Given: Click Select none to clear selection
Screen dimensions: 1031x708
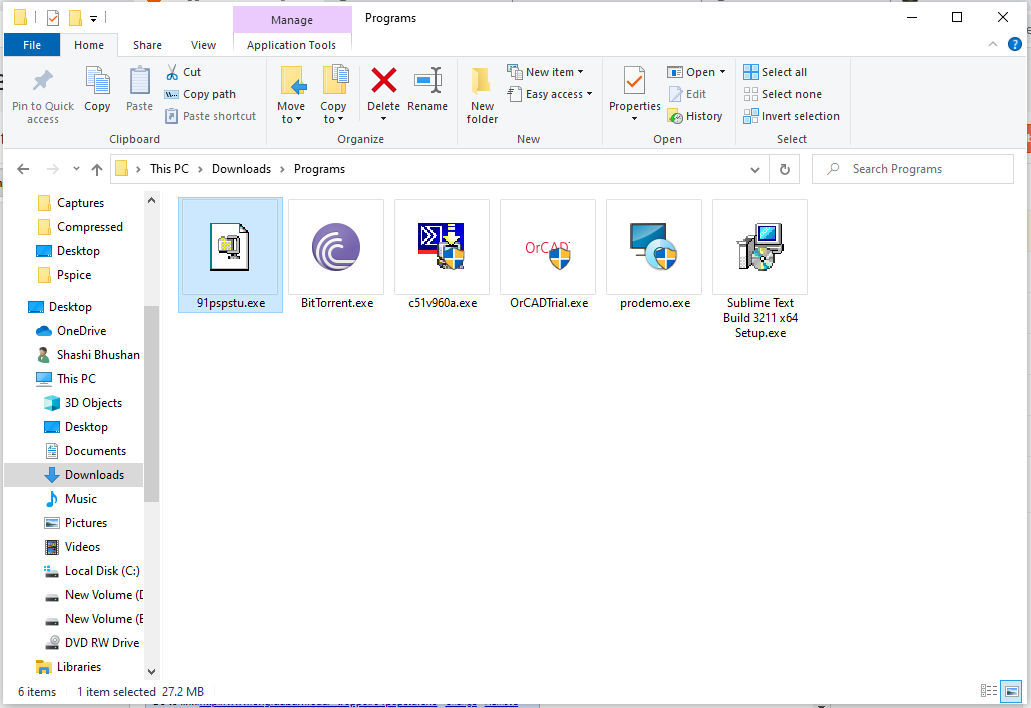Looking at the screenshot, I should (779, 93).
